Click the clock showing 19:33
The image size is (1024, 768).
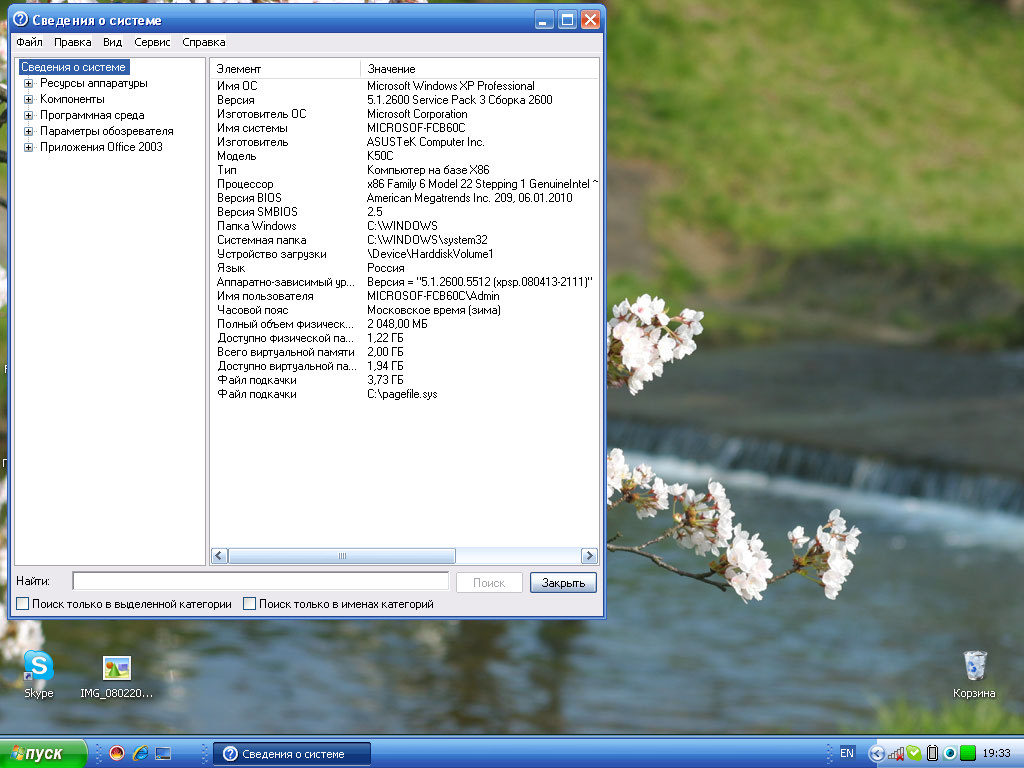(996, 753)
